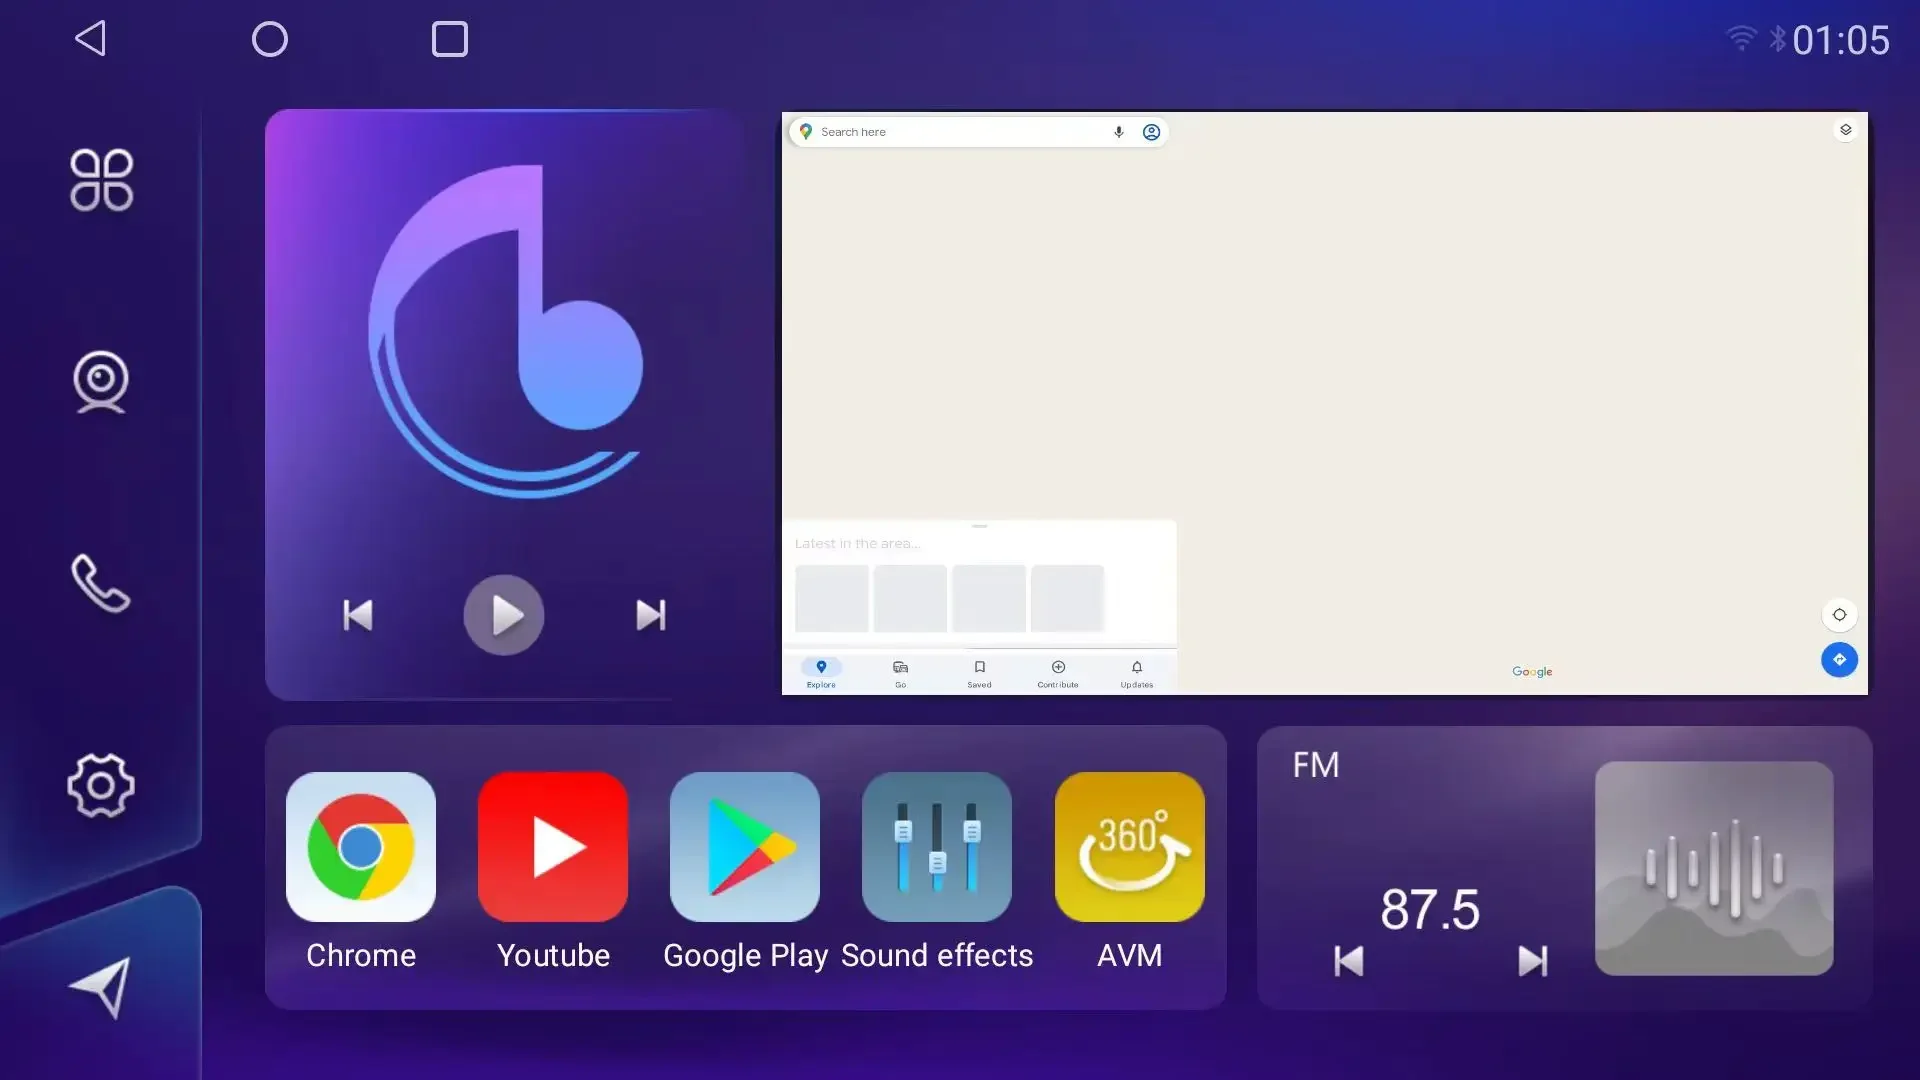The image size is (1920, 1080).
Task: Open navigation arrow in sidebar corner
Action: [x=101, y=987]
